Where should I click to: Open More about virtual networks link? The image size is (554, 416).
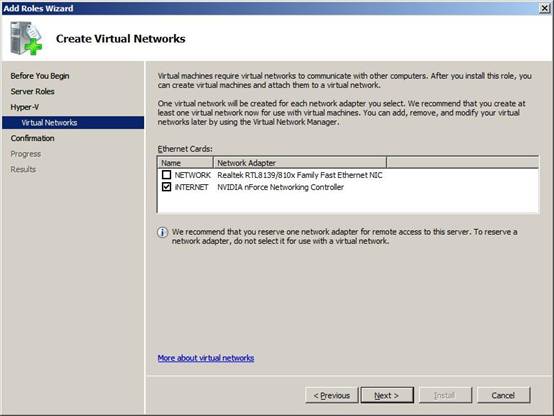[x=206, y=358]
